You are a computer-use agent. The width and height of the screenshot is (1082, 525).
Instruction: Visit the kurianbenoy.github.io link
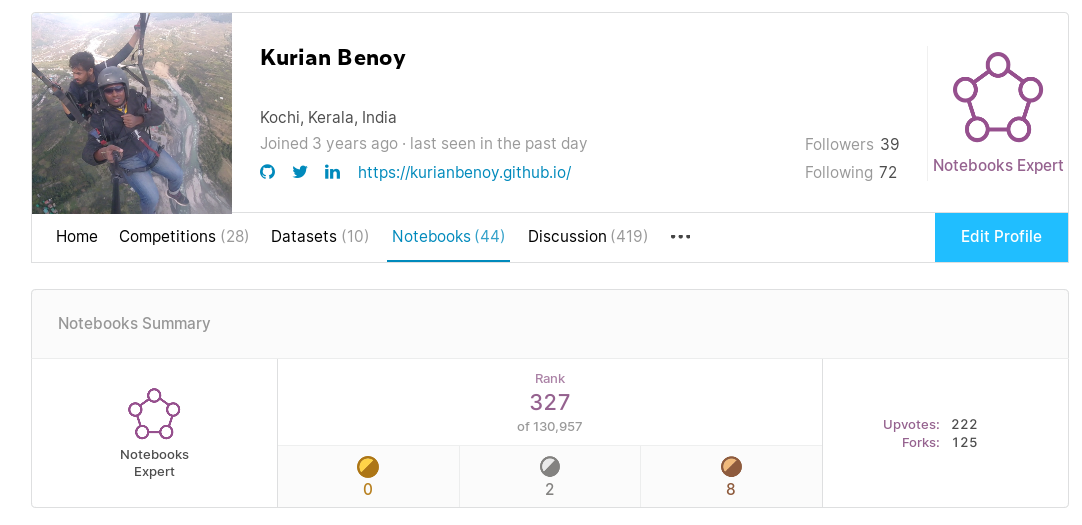(464, 172)
